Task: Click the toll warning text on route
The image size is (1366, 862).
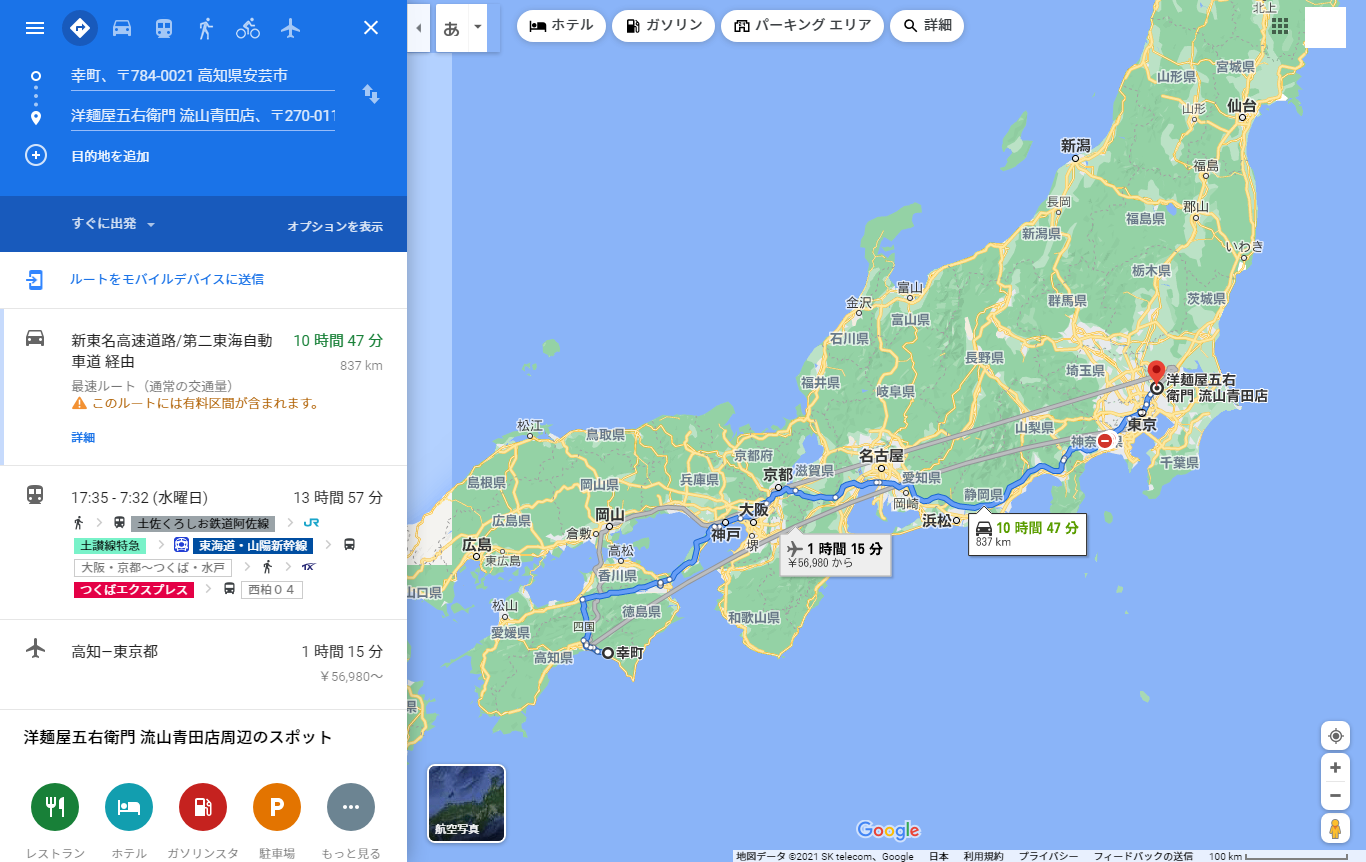Action: pyautogui.click(x=205, y=403)
